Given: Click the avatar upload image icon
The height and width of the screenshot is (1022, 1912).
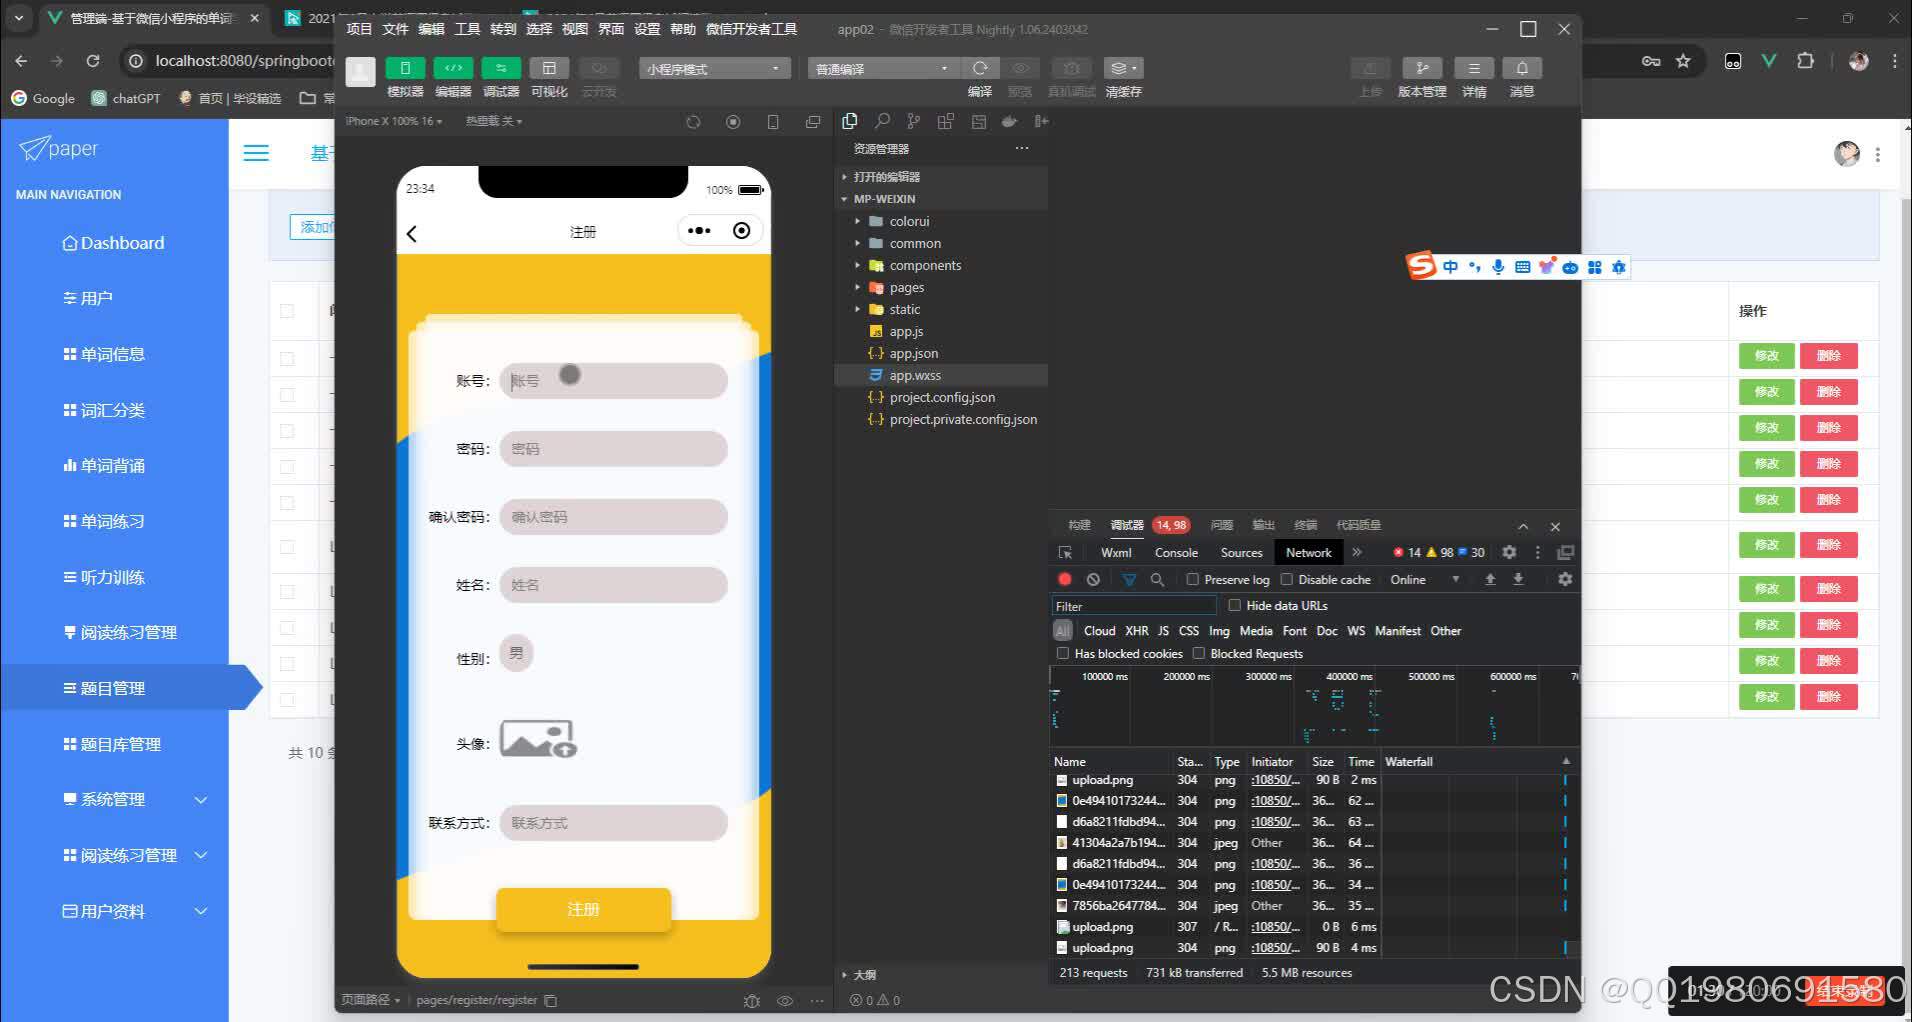Looking at the screenshot, I should click(538, 739).
